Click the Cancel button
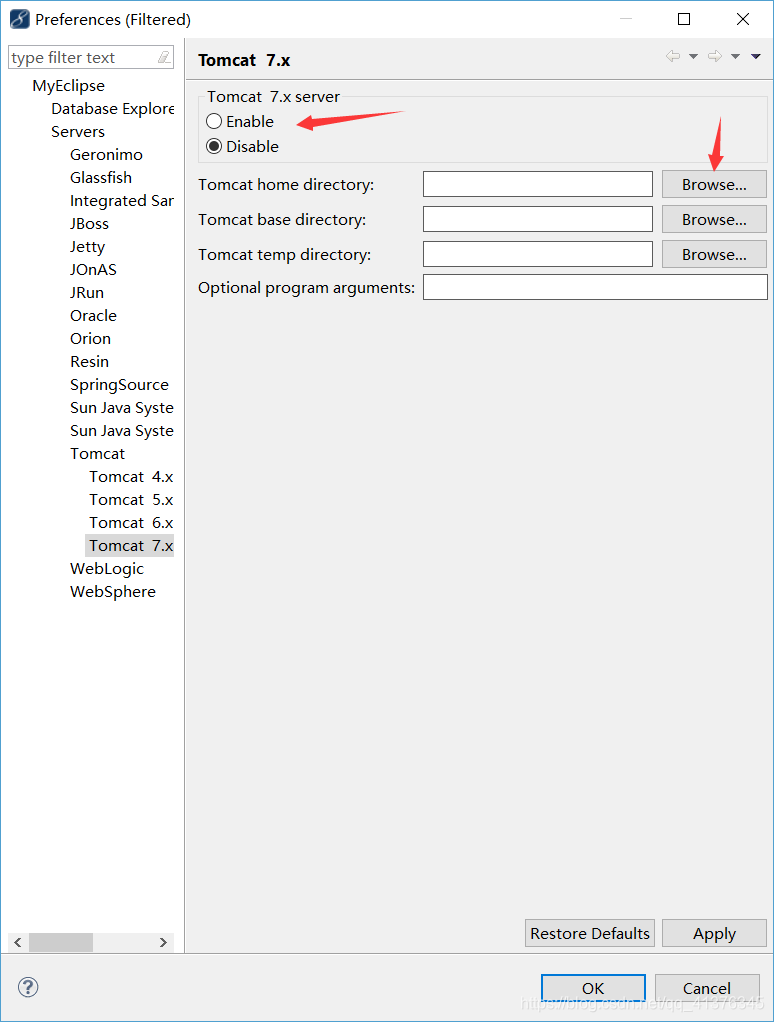This screenshot has height=1022, width=774. click(x=707, y=988)
